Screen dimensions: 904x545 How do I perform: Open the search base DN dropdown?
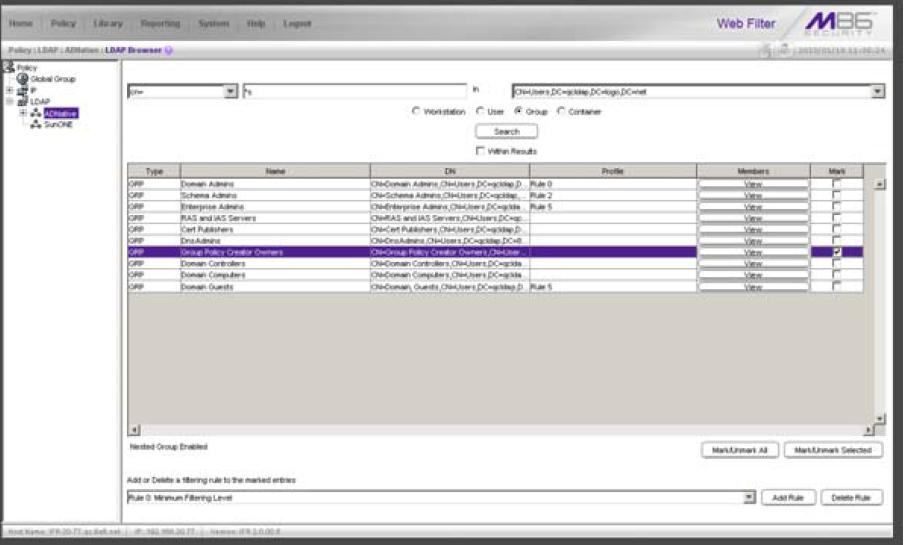[878, 92]
